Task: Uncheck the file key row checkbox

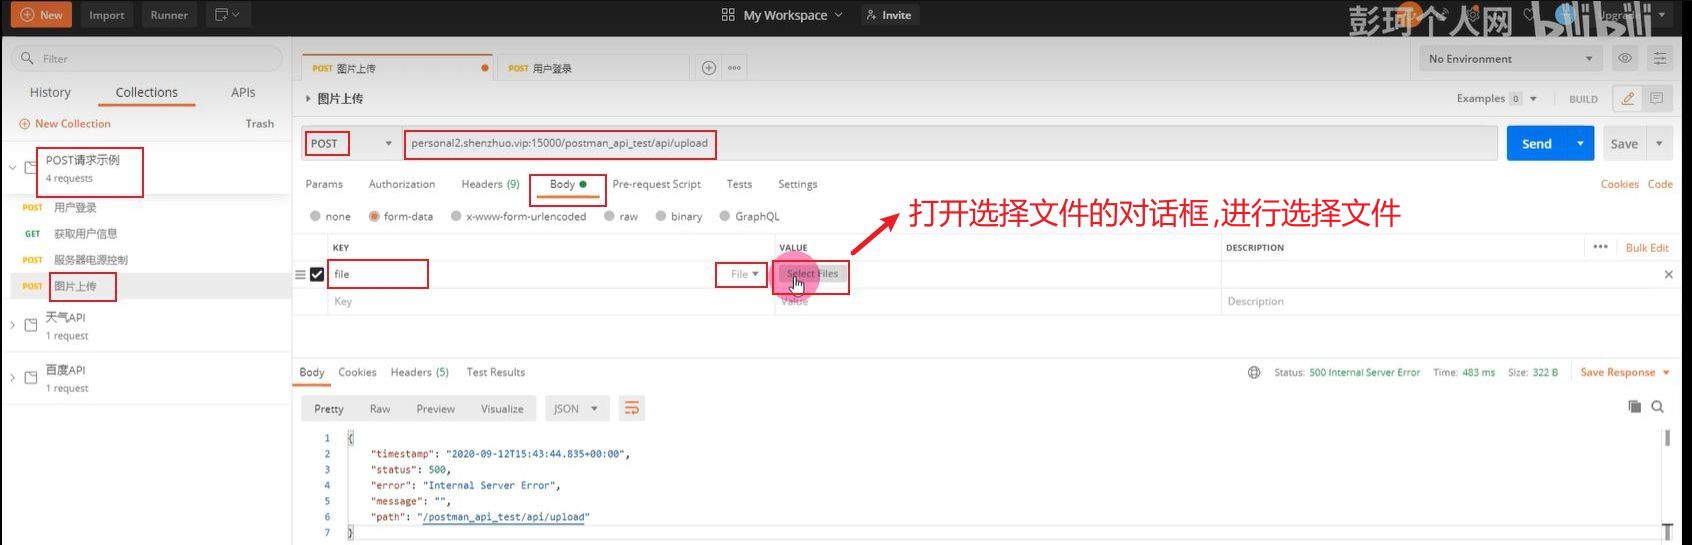Action: coord(317,274)
